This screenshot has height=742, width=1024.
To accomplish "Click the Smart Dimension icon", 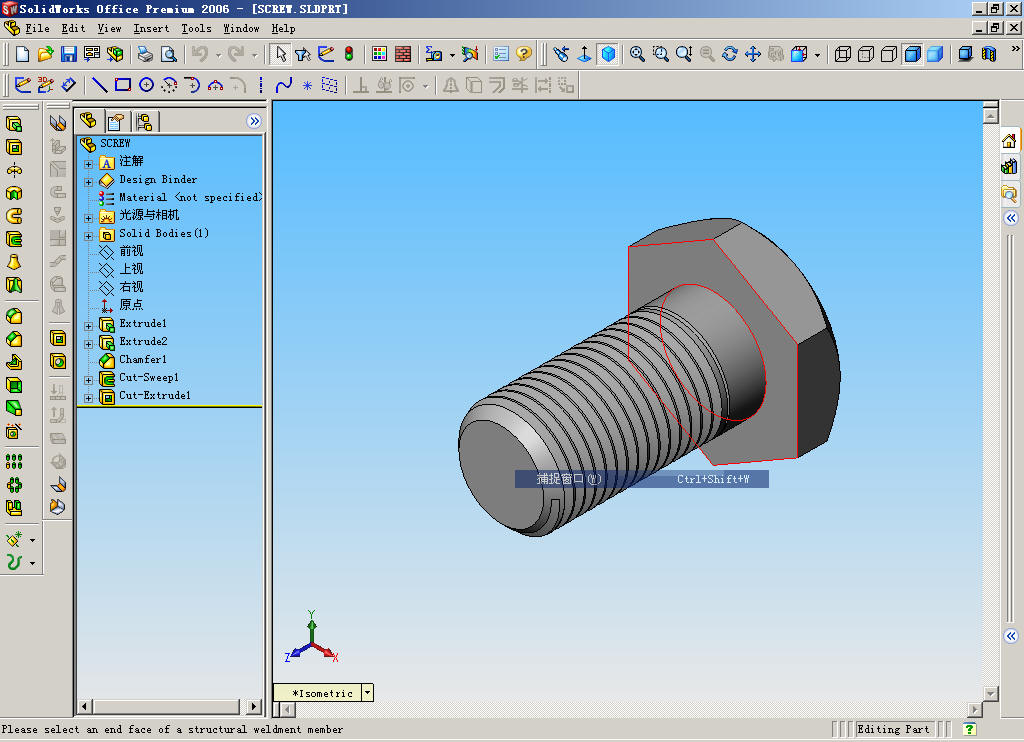I will point(69,85).
